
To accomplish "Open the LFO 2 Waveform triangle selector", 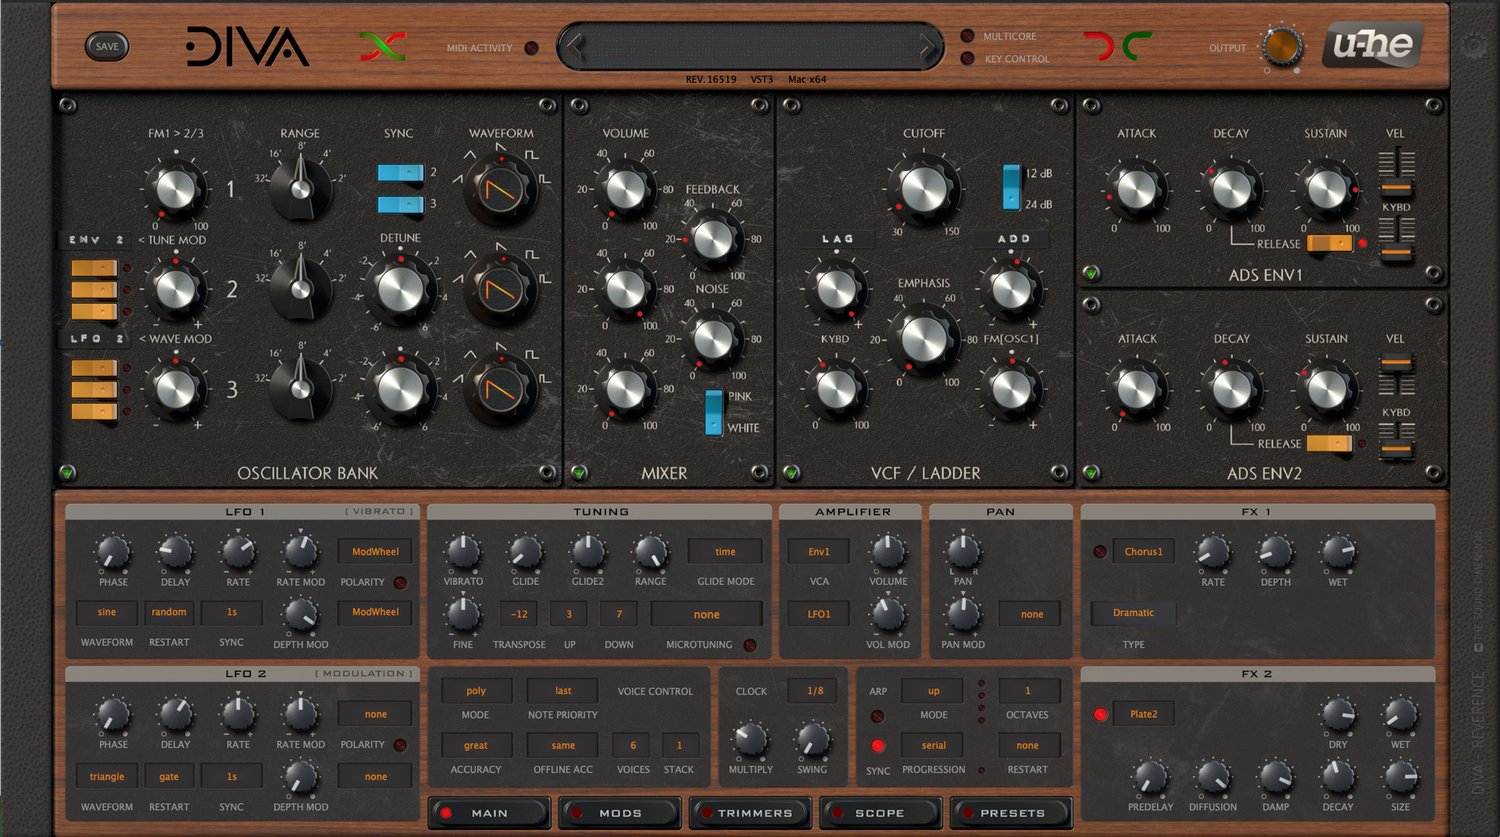I will pyautogui.click(x=107, y=776).
